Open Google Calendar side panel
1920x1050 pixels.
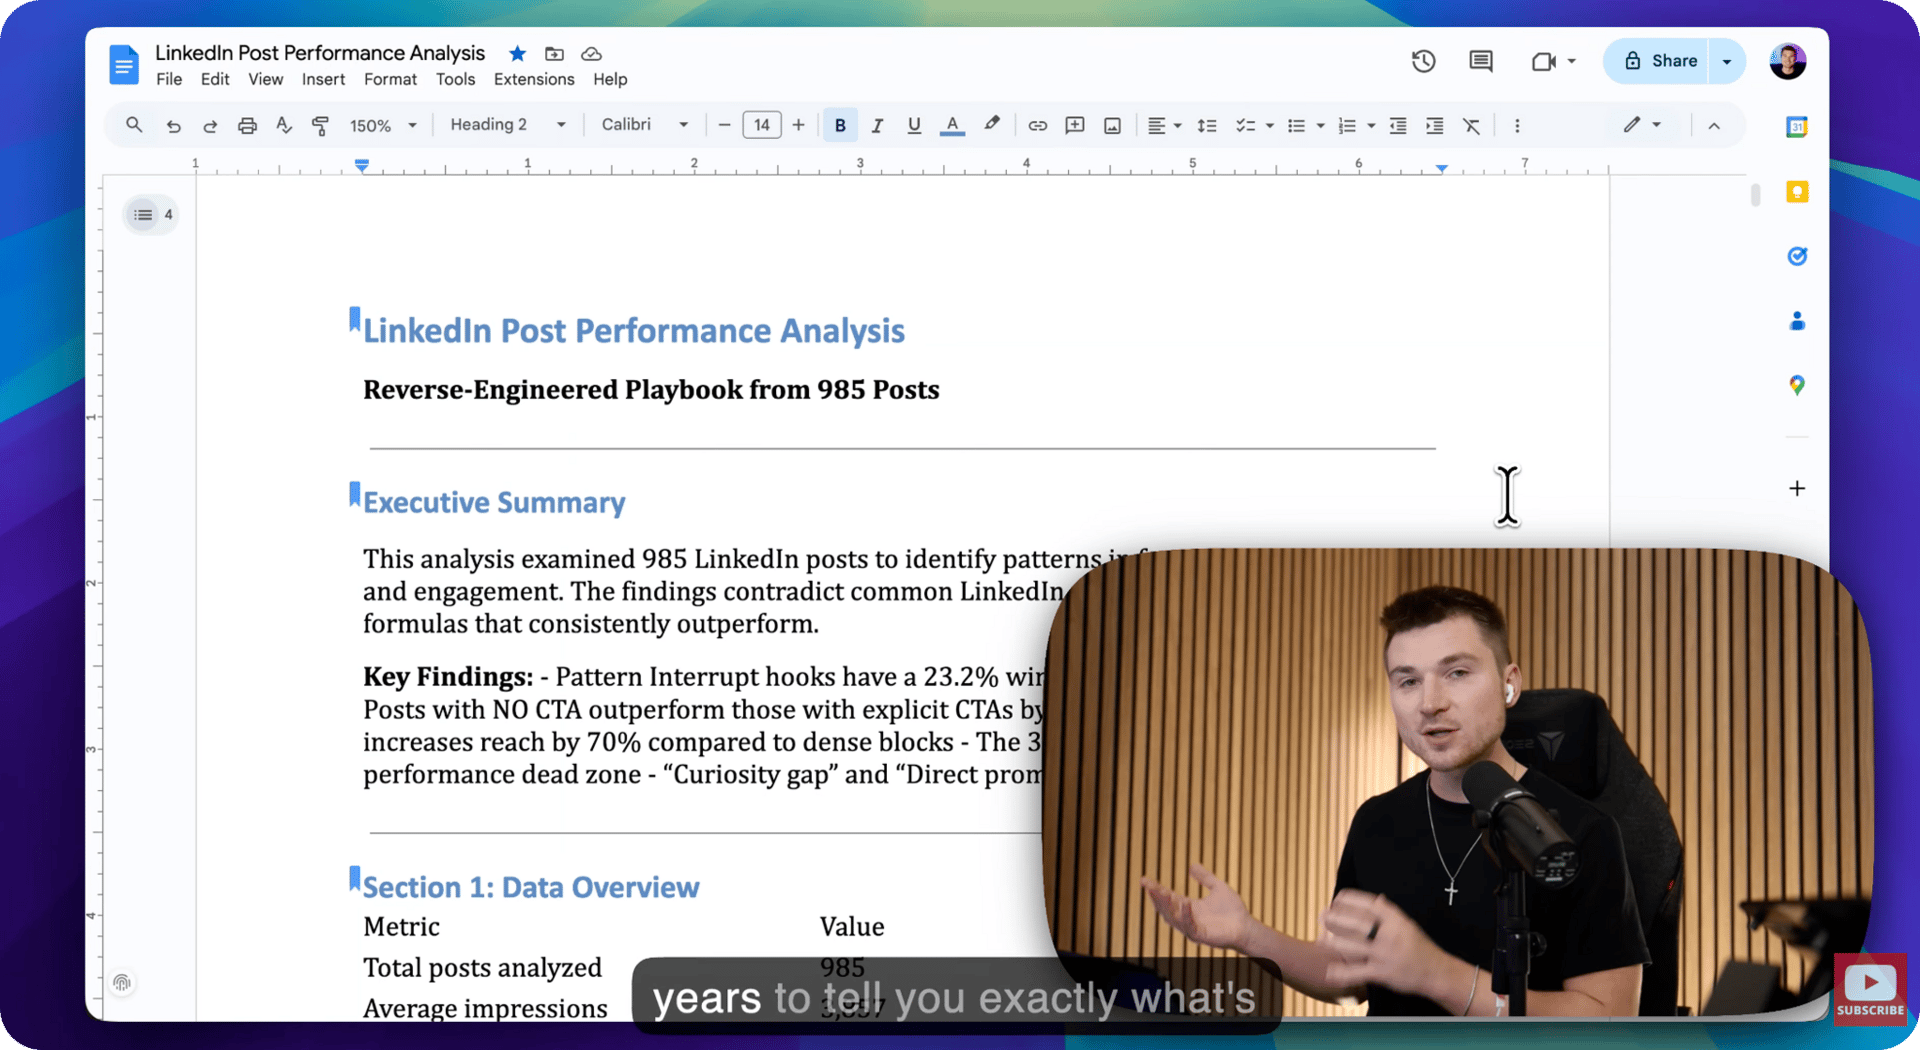pos(1797,127)
